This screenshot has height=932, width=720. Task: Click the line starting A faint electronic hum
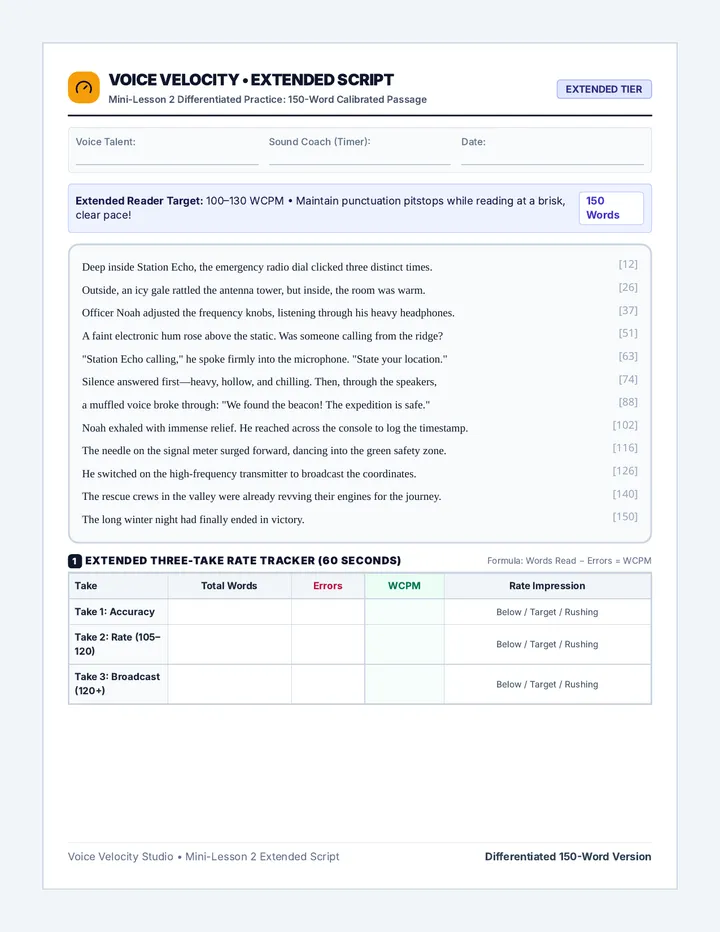[x=262, y=336]
